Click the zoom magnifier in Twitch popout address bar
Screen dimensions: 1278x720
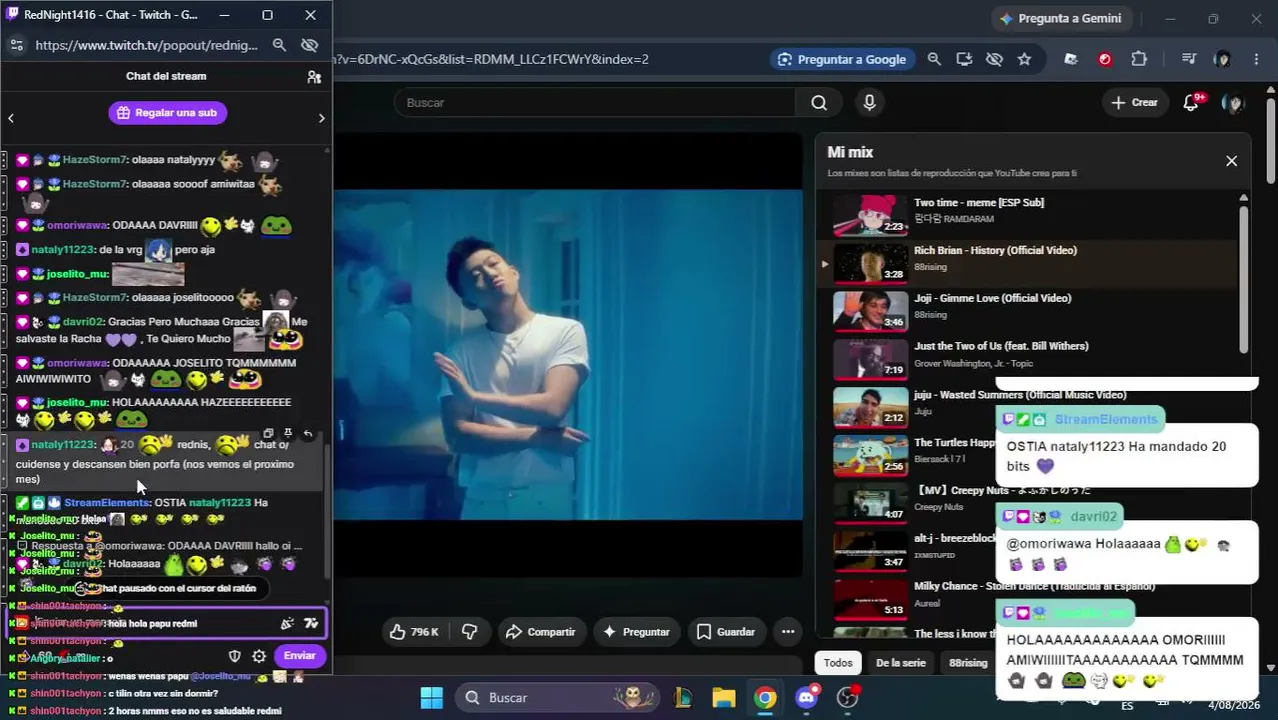(x=280, y=45)
